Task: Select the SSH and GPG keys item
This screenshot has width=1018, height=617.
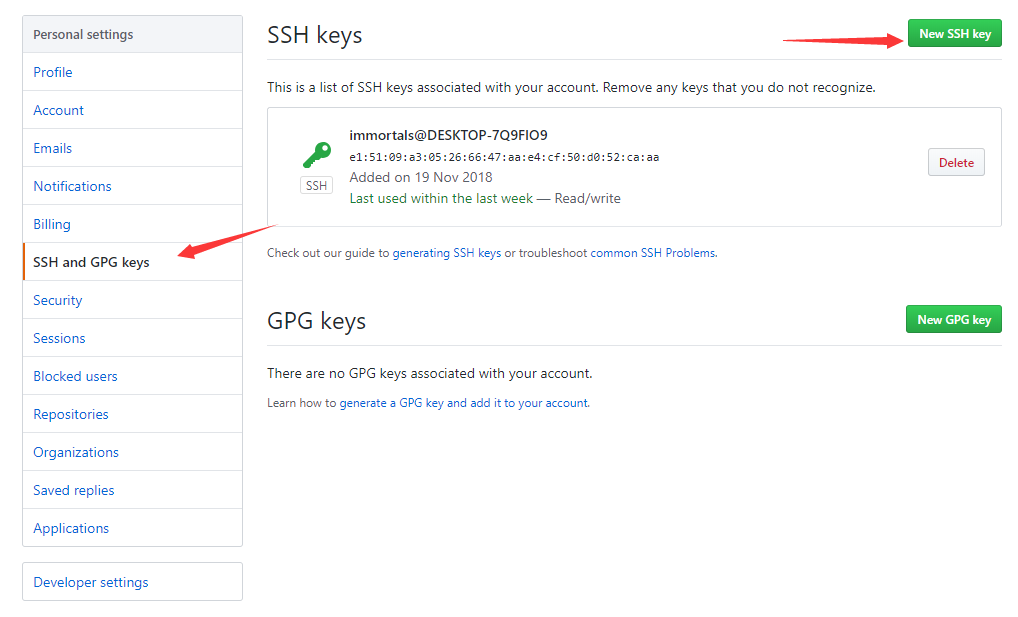Action: pyautogui.click(x=91, y=262)
